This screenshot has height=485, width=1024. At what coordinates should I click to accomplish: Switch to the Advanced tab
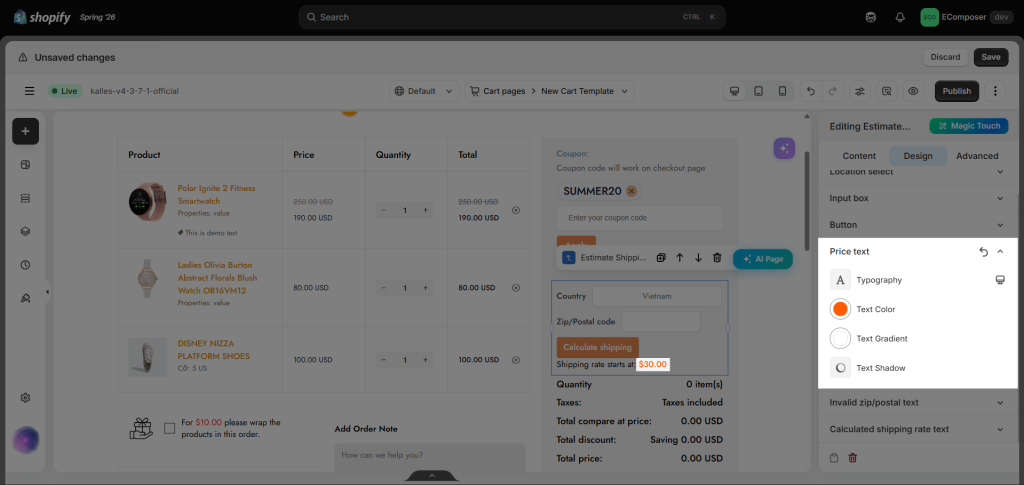[977, 156]
